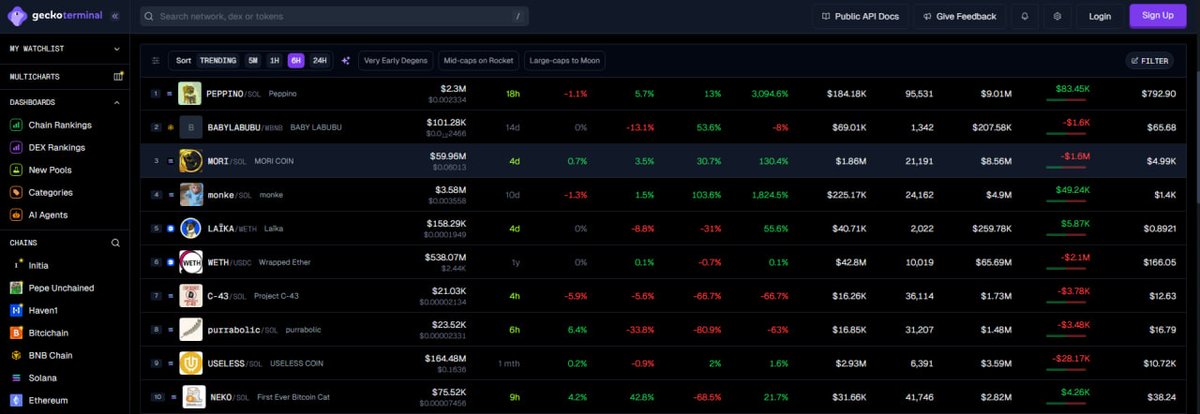
Task: Set the timeframe to 1H
Action: [x=274, y=61]
